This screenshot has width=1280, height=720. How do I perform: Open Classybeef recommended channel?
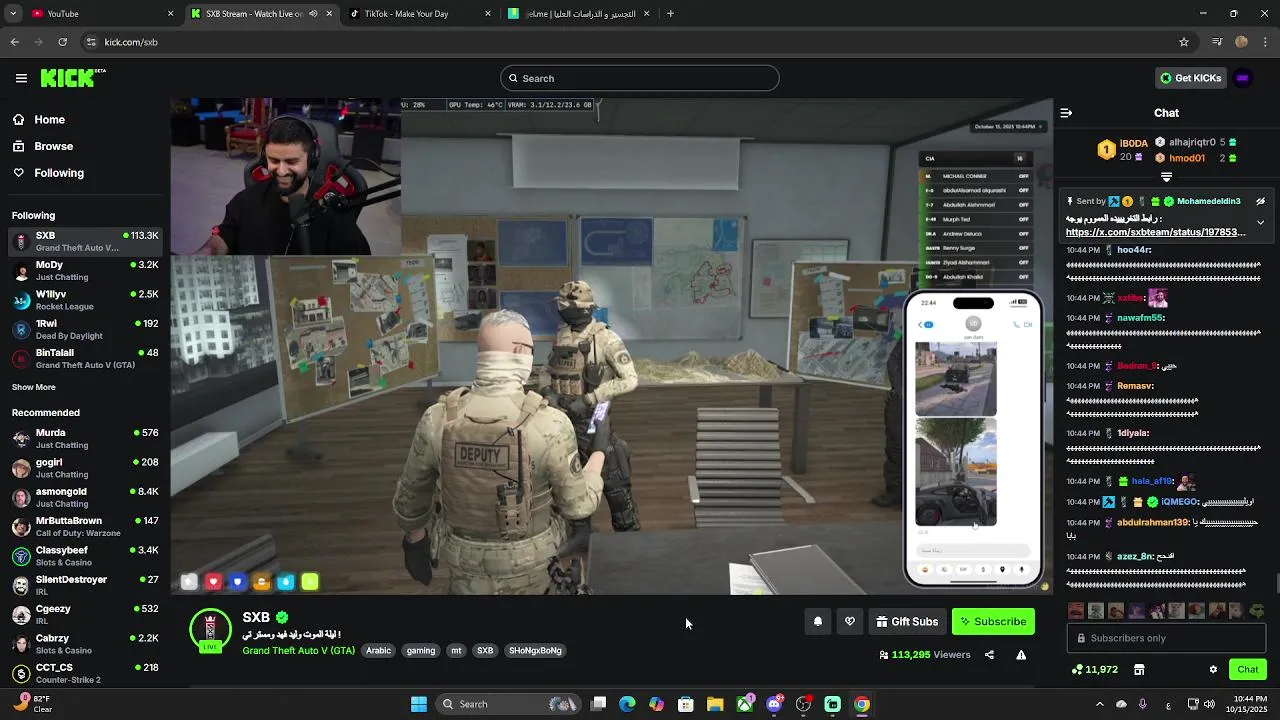(x=85, y=556)
